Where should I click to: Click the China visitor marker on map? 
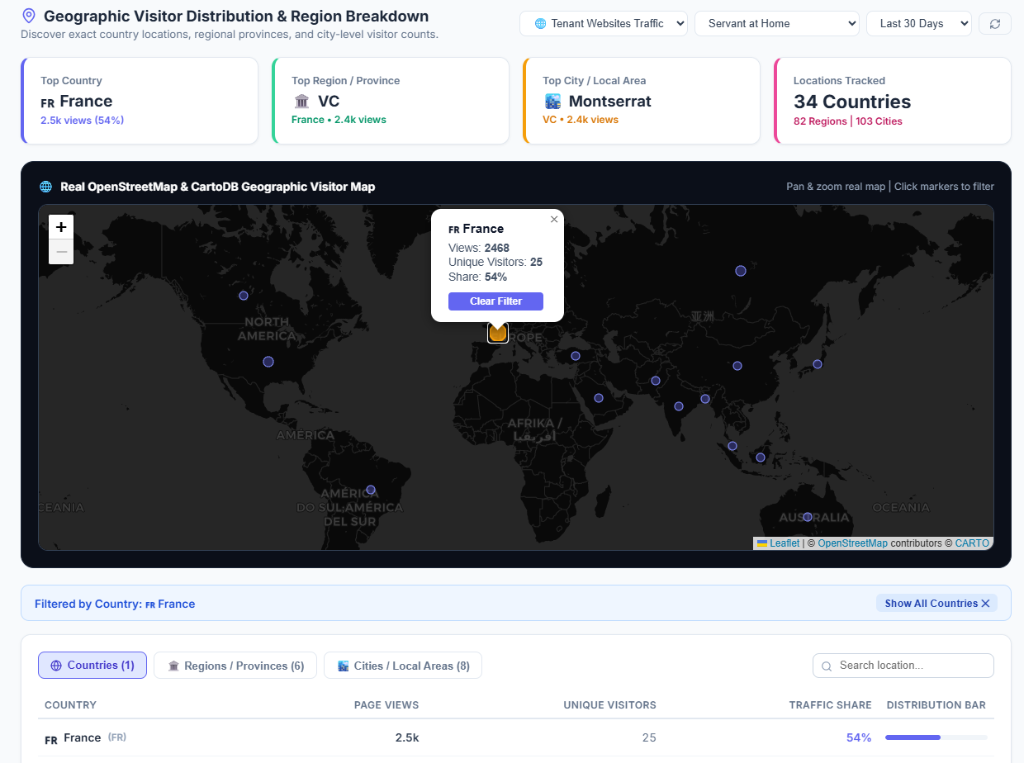click(737, 366)
